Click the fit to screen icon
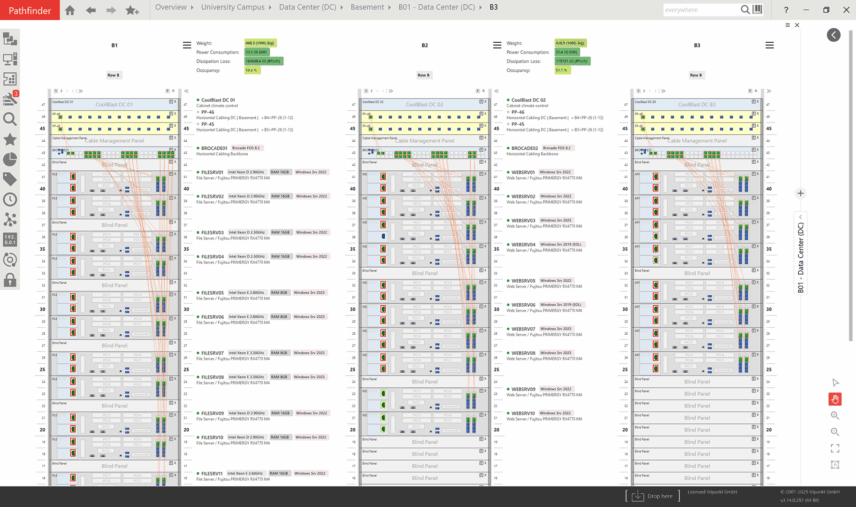The width and height of the screenshot is (856, 507). (x=835, y=448)
